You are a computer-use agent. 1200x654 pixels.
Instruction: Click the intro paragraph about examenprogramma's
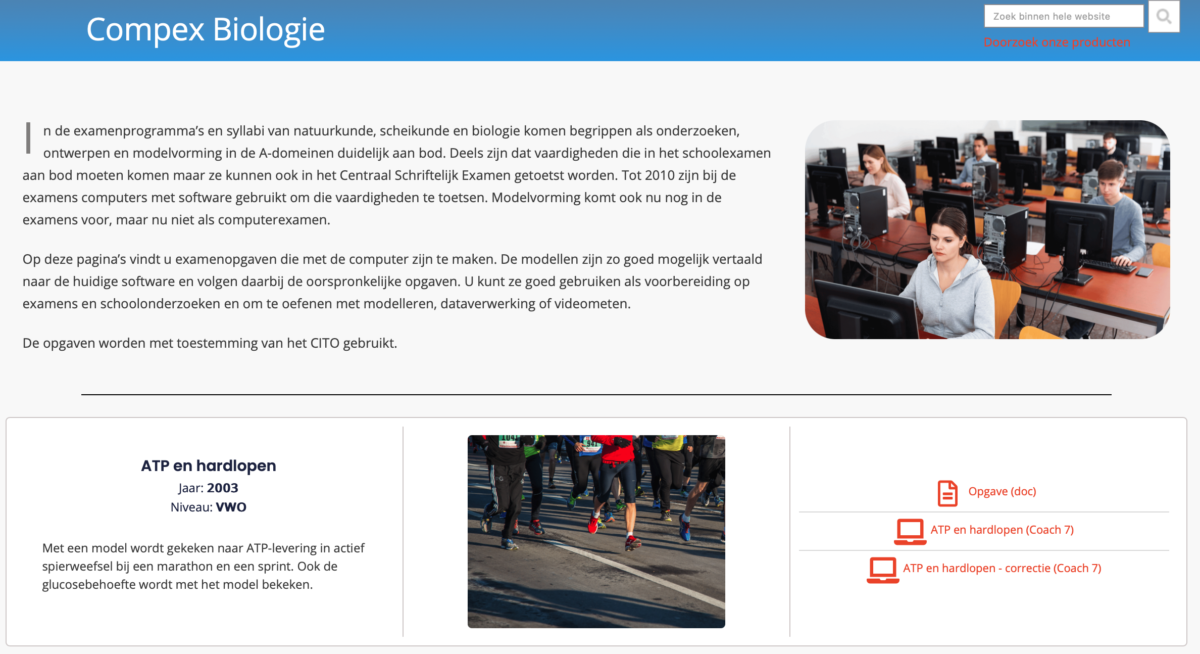point(397,175)
